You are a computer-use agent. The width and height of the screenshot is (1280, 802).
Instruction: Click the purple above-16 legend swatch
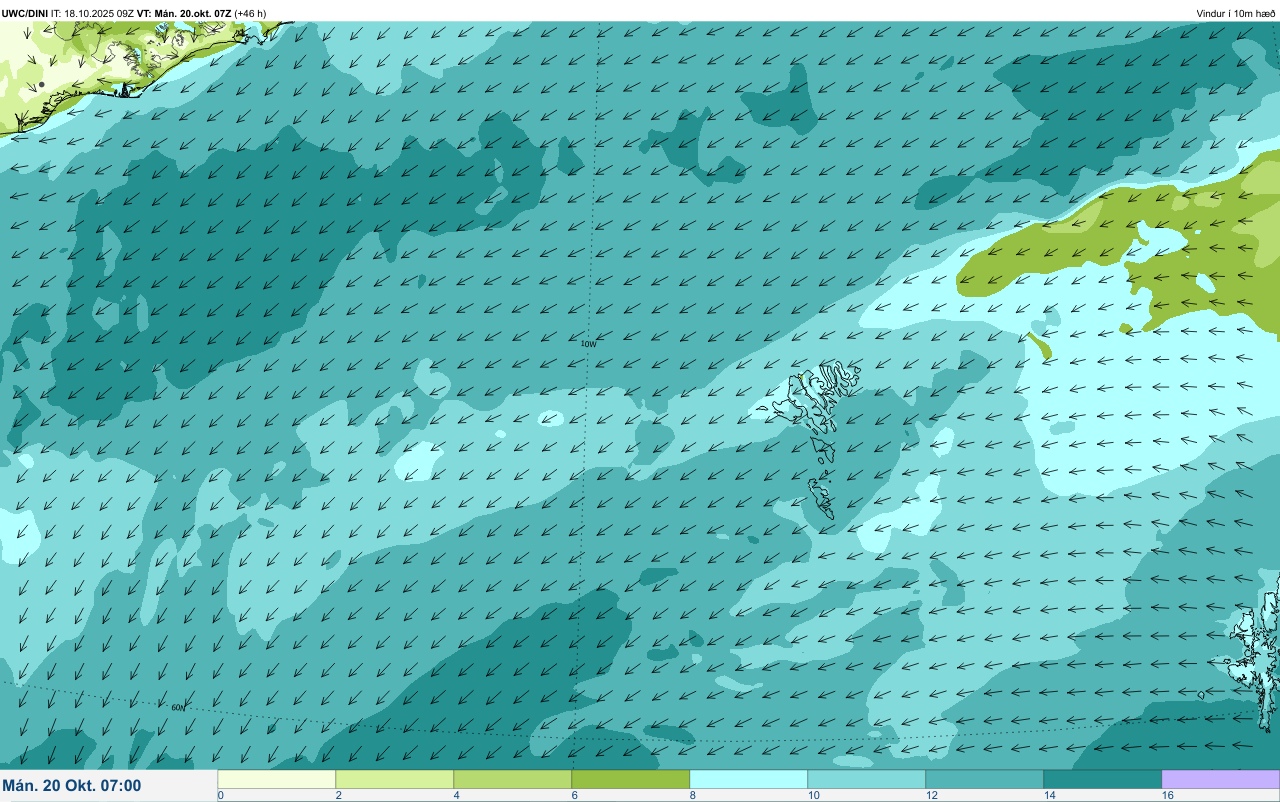[1221, 779]
